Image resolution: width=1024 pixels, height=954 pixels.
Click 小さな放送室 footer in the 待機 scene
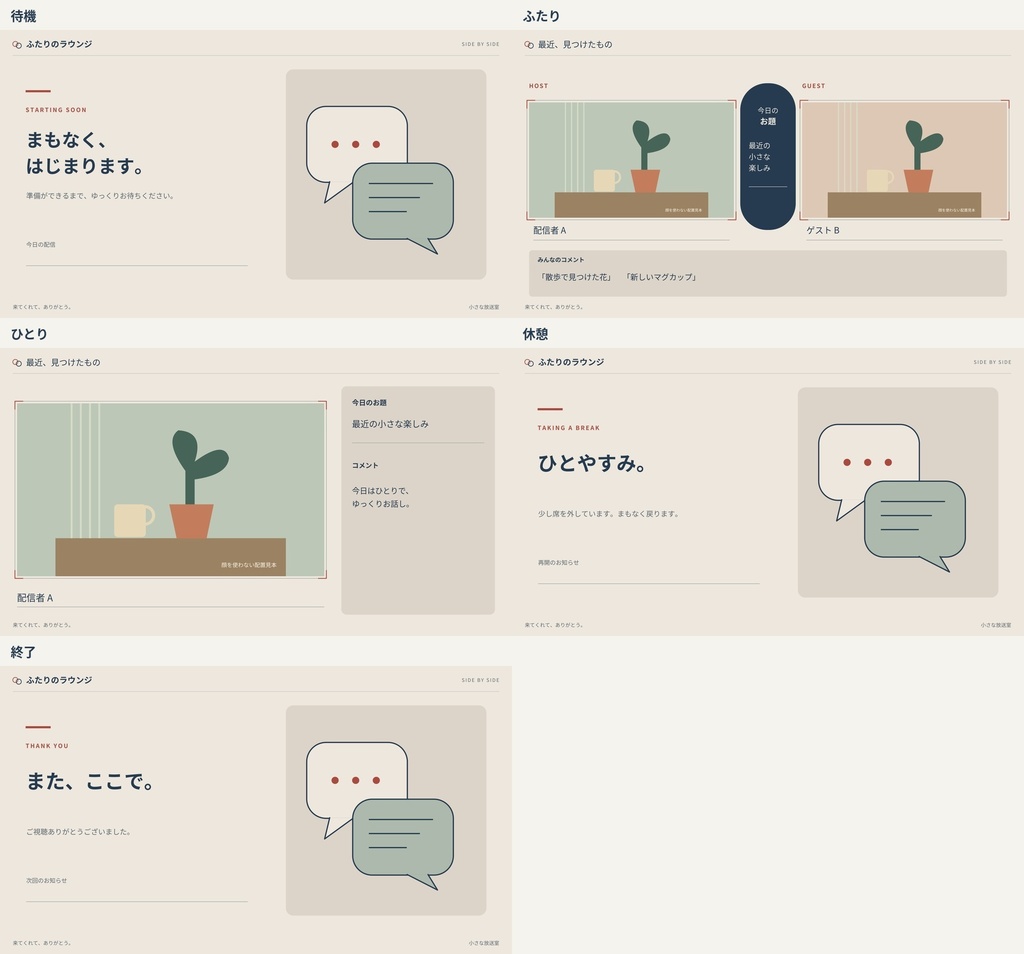point(484,307)
